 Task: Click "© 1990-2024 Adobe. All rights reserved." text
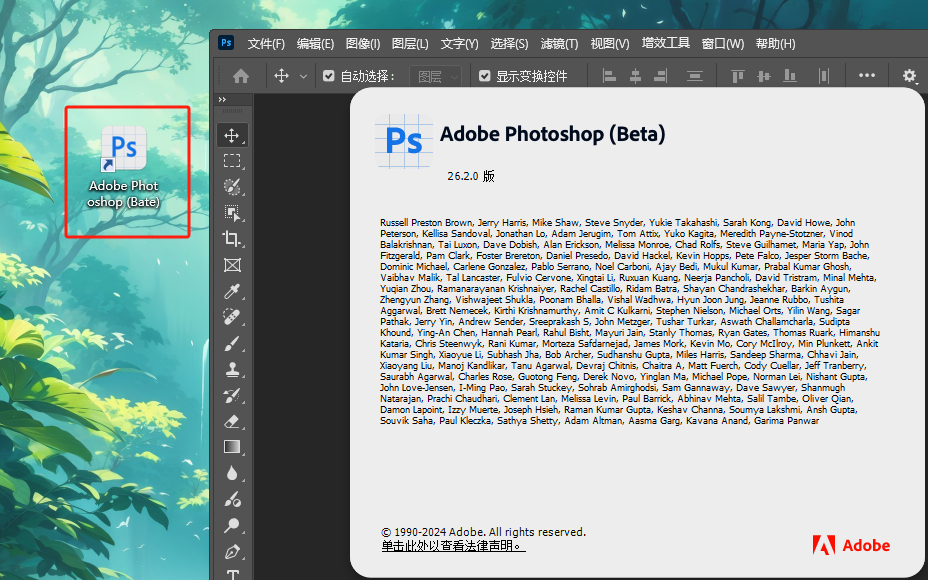click(x=484, y=532)
